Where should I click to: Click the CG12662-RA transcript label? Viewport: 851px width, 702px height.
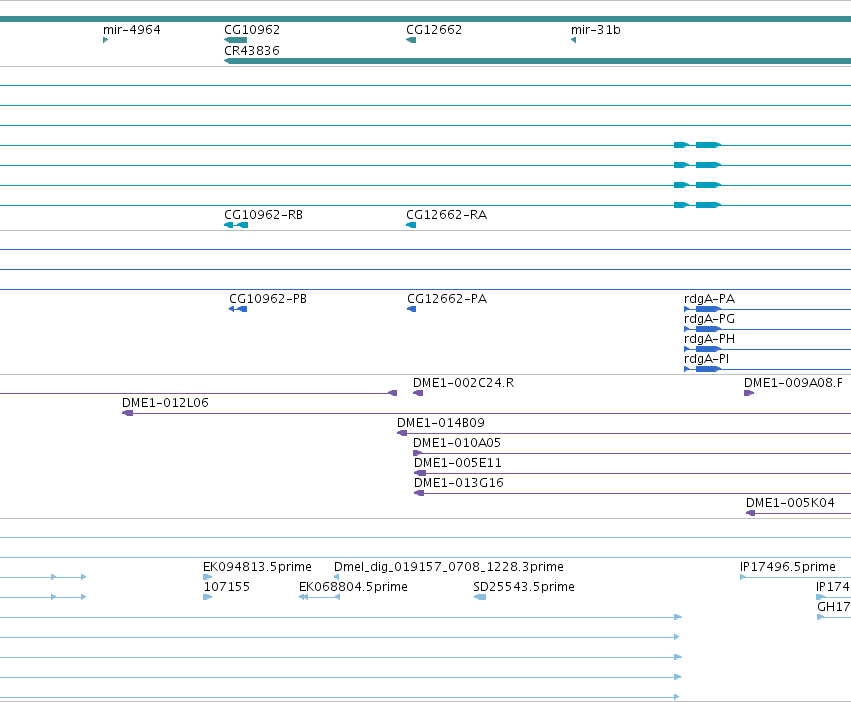coord(446,215)
